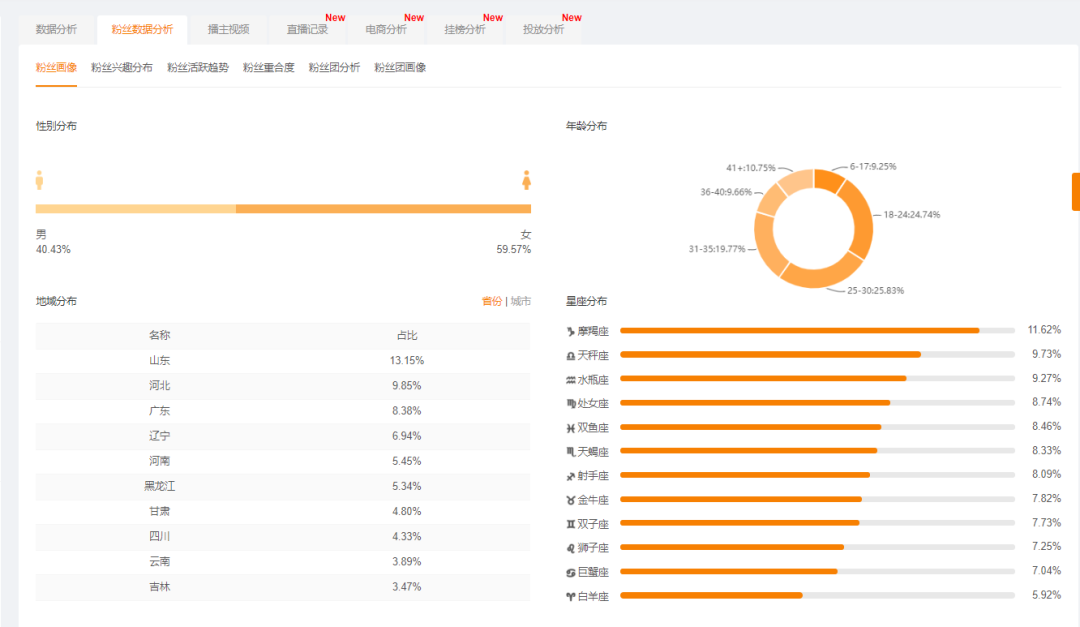Click the 水瓶座 Aquarius icon
The image size is (1080, 627).
coord(570,380)
